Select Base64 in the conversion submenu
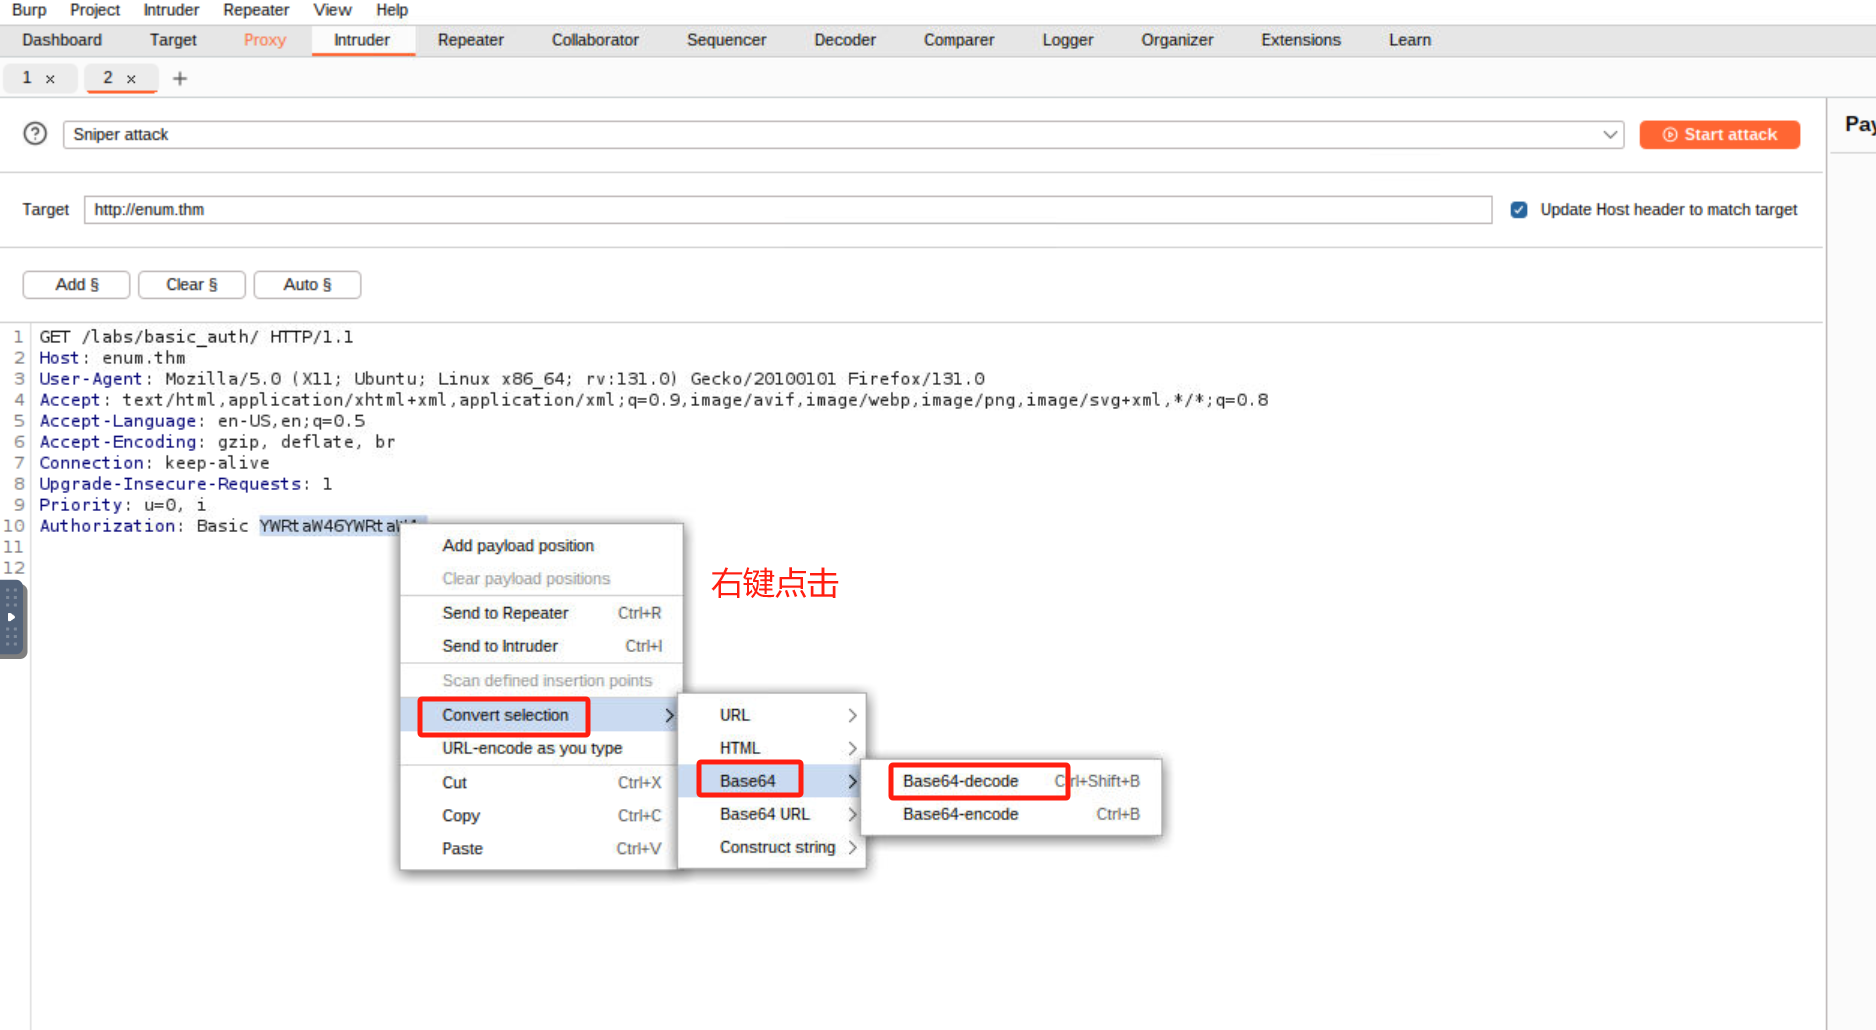 pos(771,781)
